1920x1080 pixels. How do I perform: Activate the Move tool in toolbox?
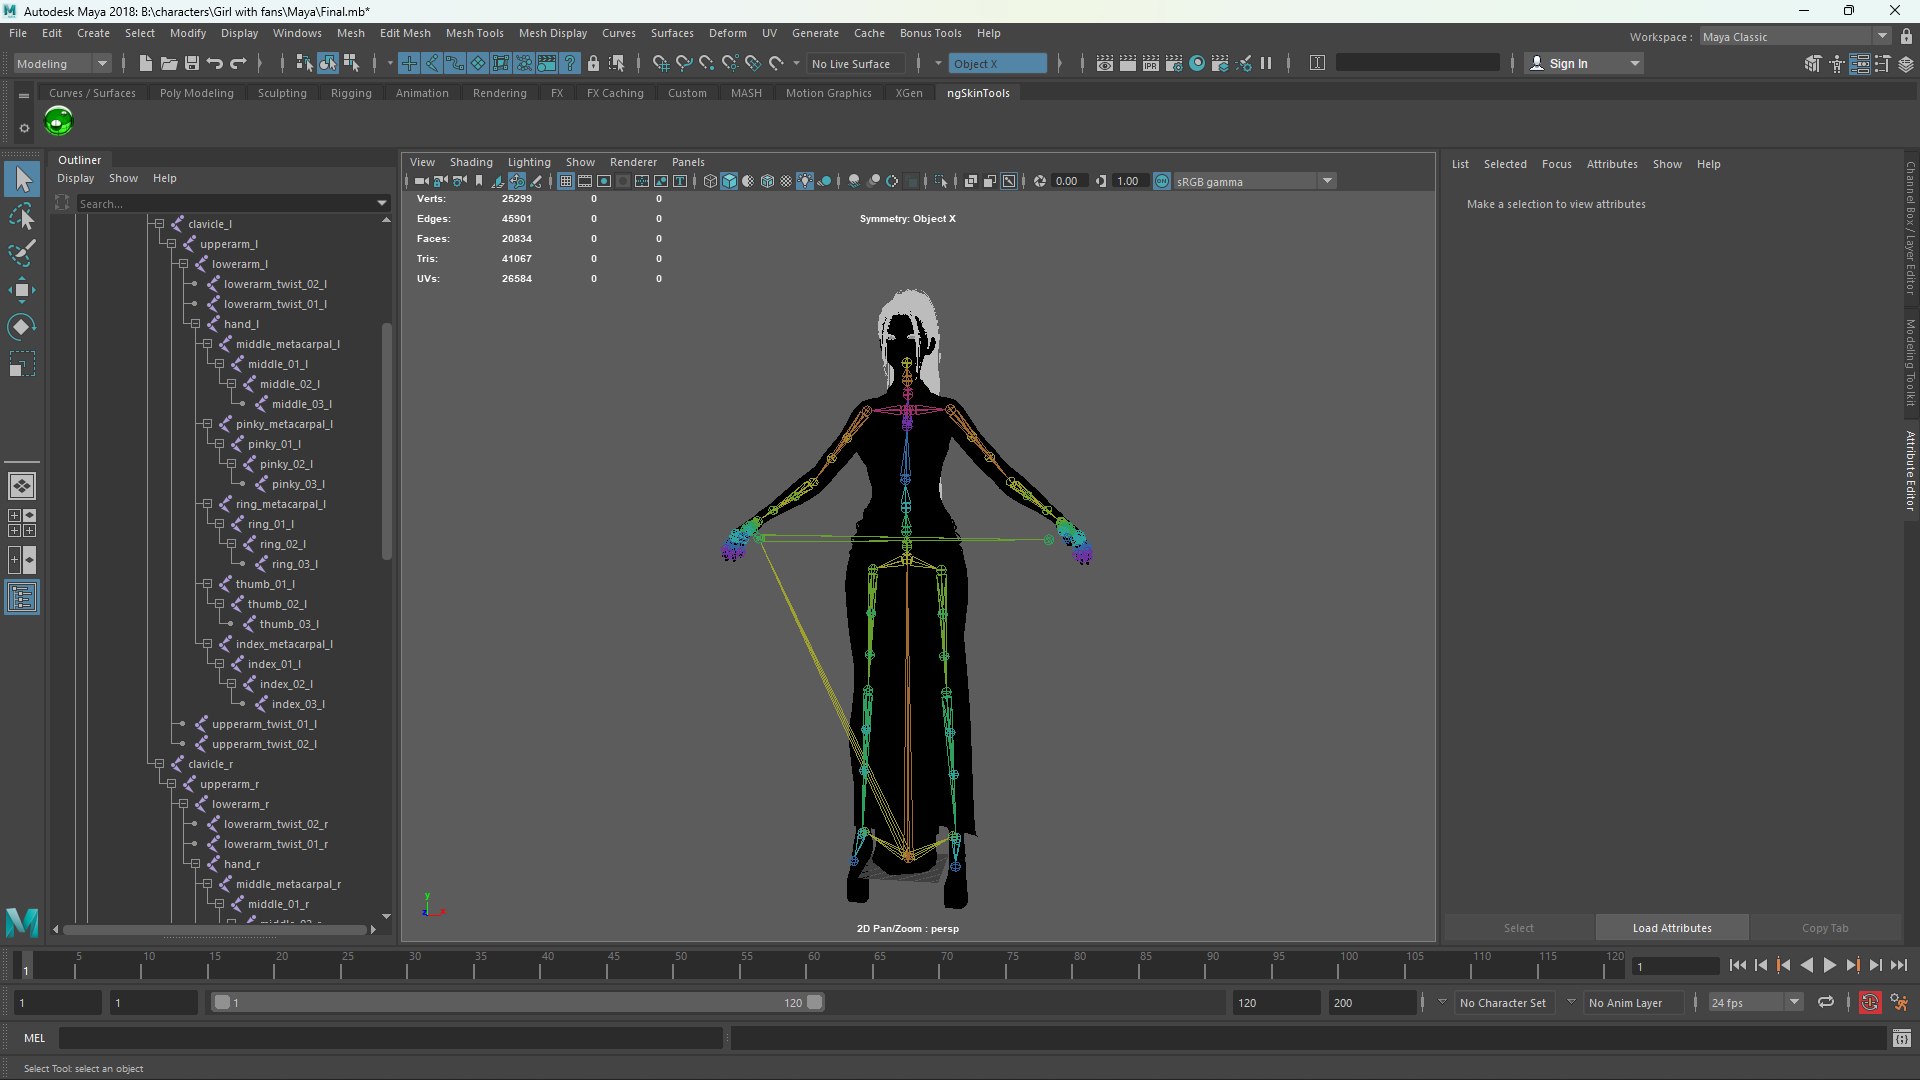[22, 290]
